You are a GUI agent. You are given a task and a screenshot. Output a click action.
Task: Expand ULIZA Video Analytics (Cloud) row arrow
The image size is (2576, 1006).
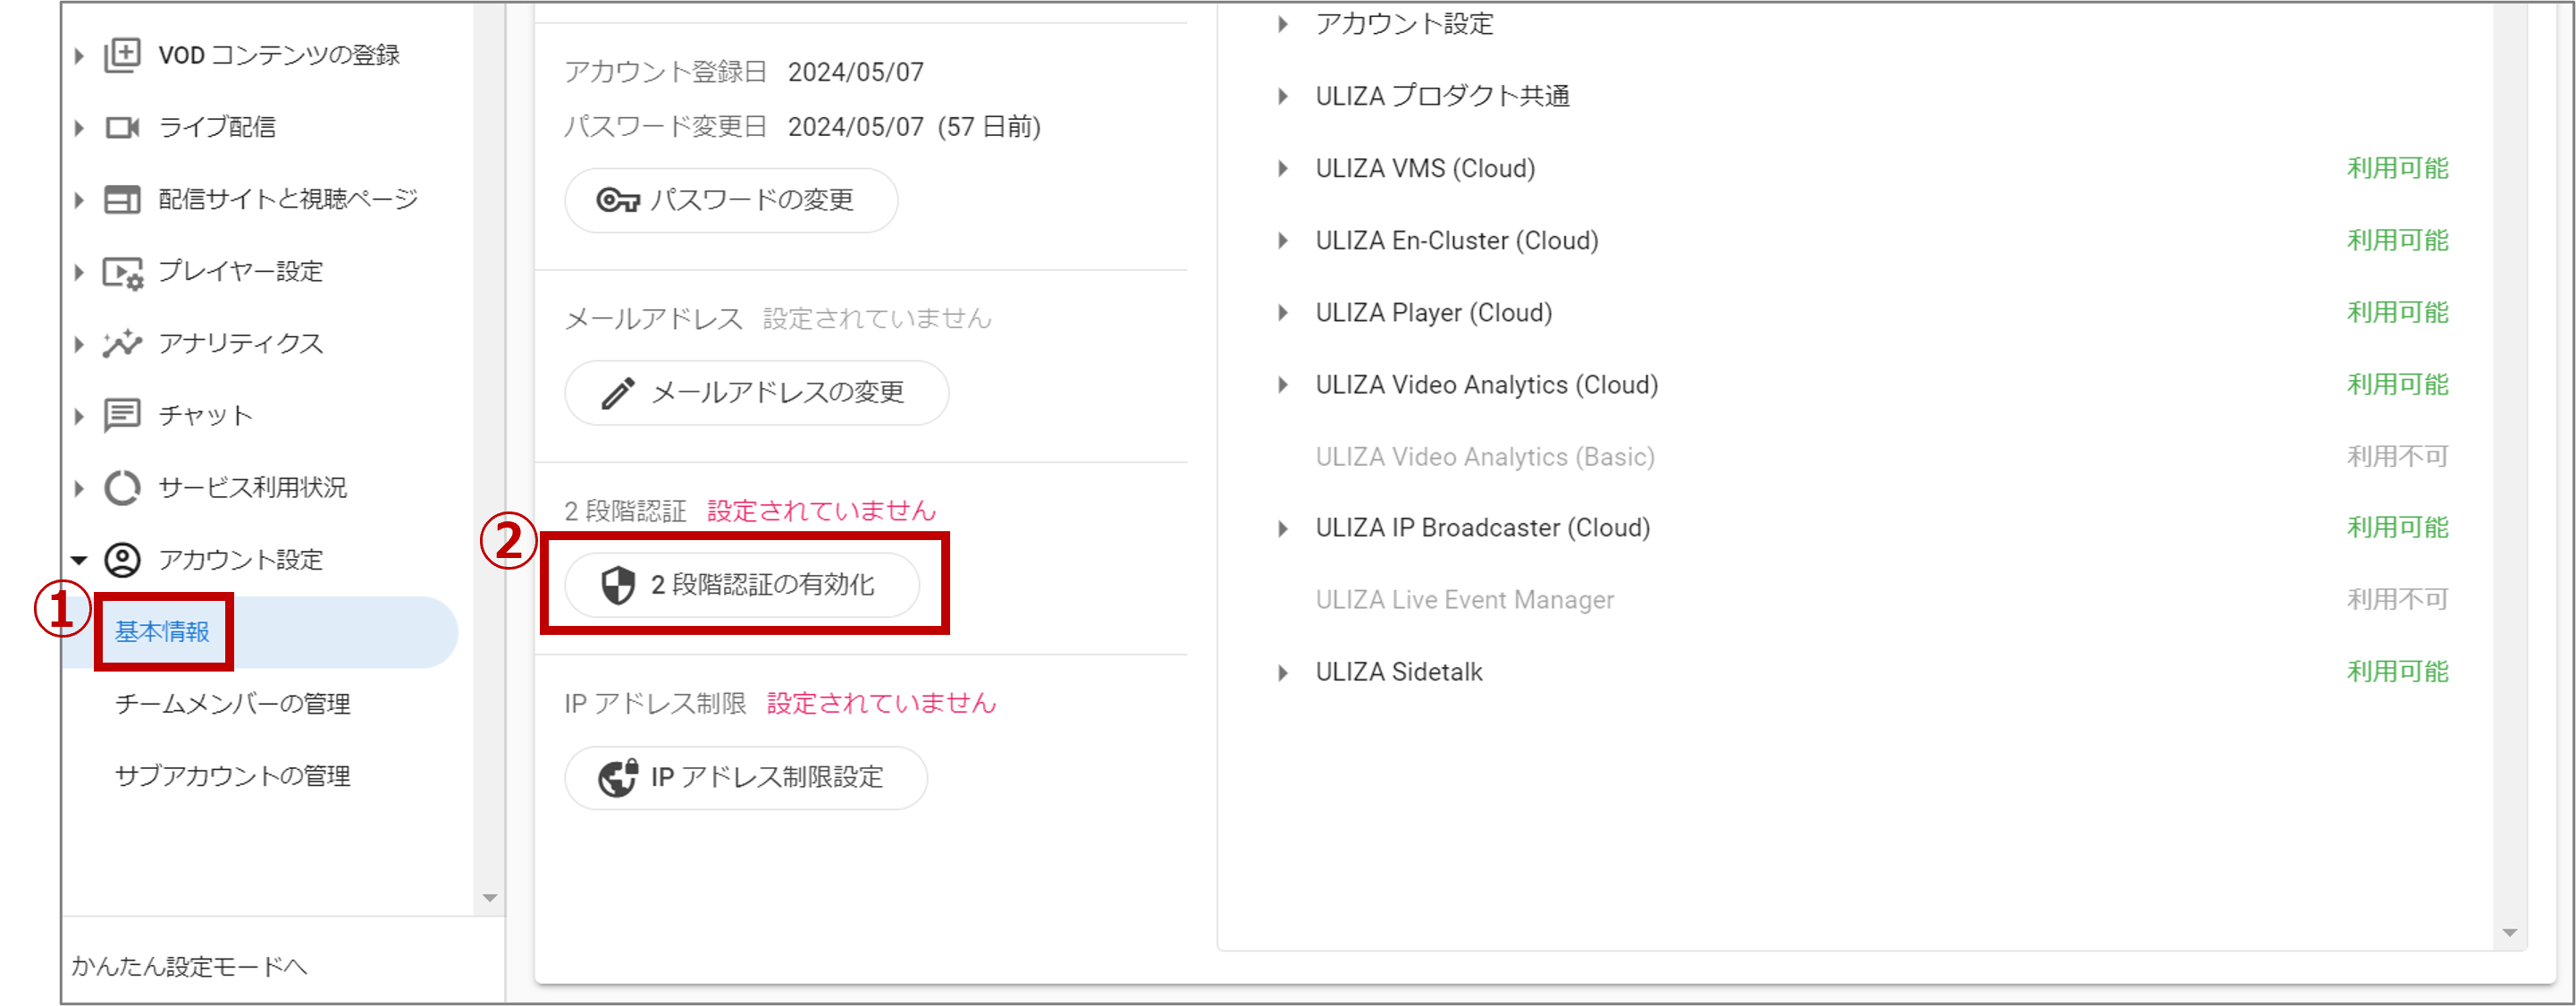[1282, 384]
